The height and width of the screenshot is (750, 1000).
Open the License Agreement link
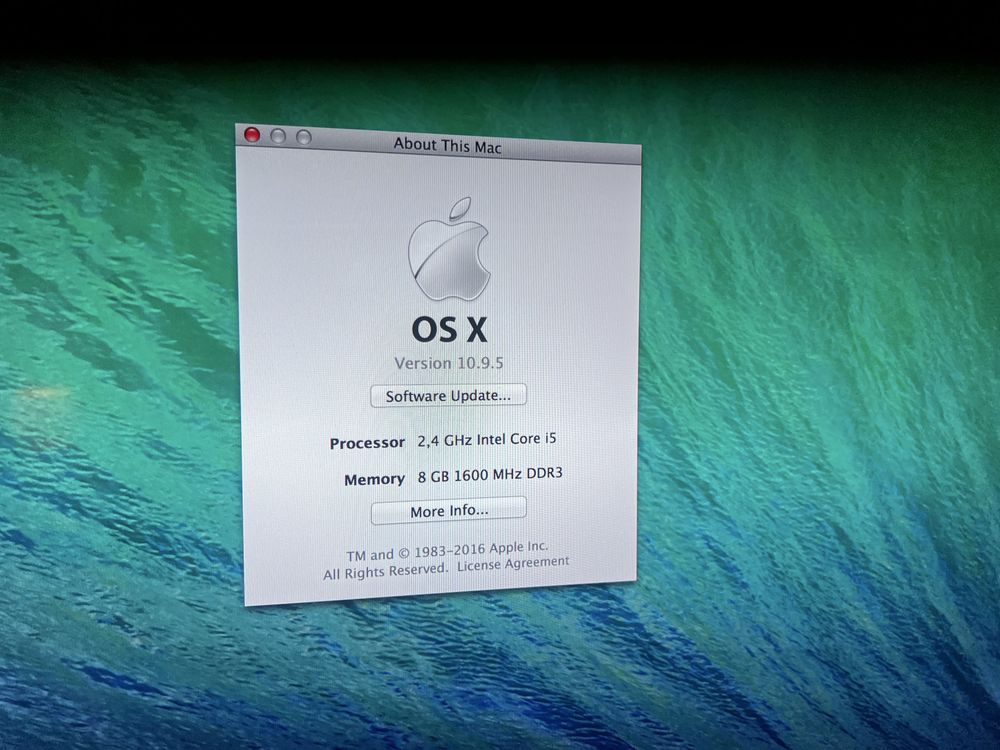point(513,564)
